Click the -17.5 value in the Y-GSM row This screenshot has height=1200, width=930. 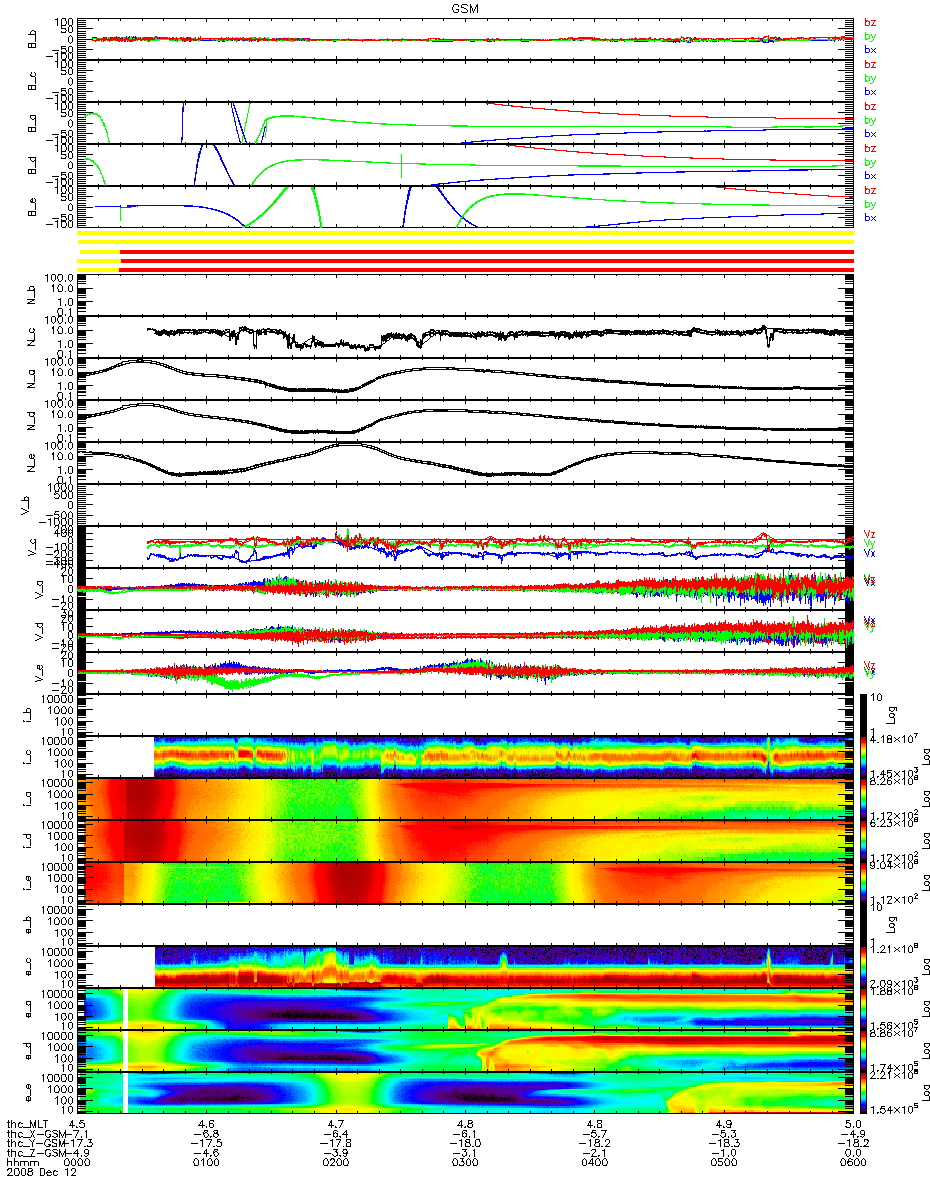[x=207, y=1144]
